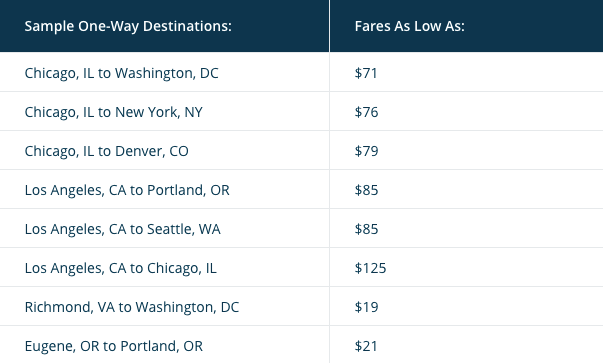
Task: Select Richmond, VA to Washington, DC route
Action: [x=132, y=307]
